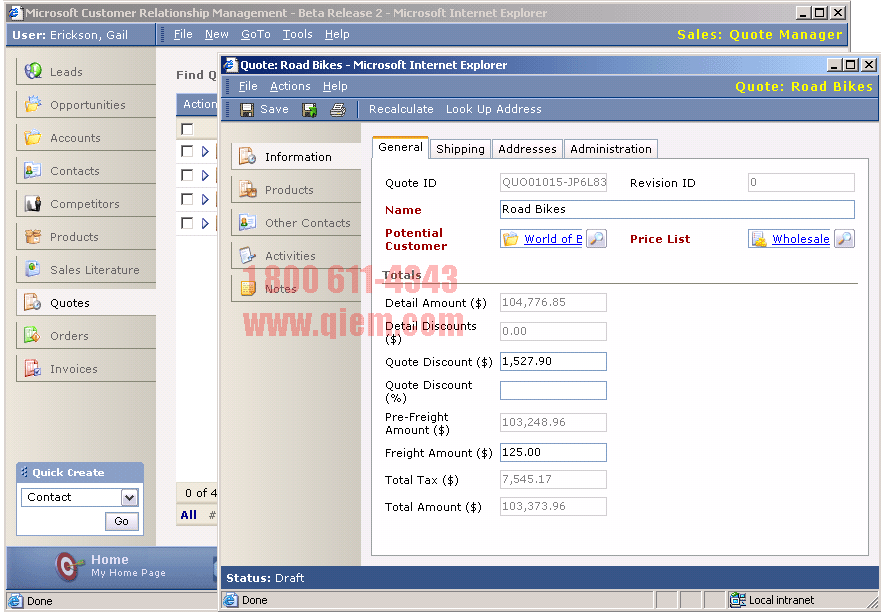Click the Save and Close icon
884x612 pixels.
pyautogui.click(x=310, y=109)
